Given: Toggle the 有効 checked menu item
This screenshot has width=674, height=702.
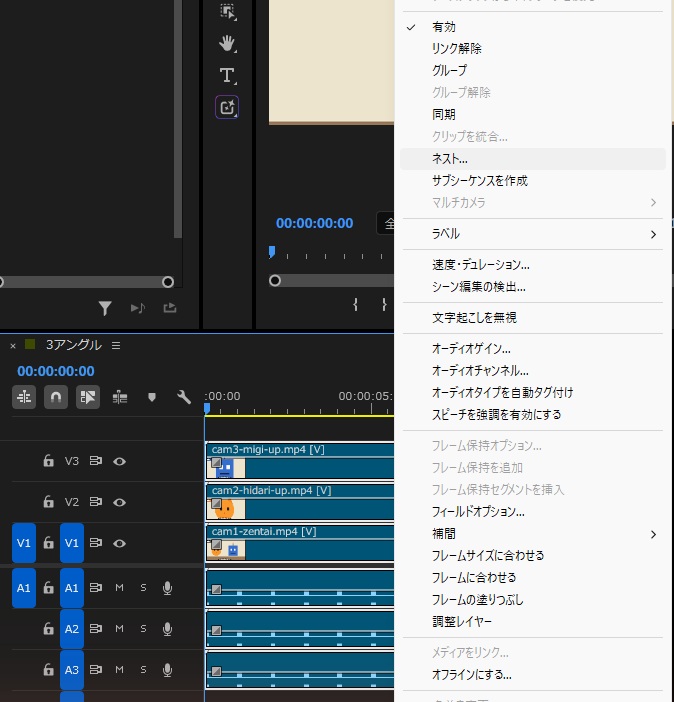Looking at the screenshot, I should point(532,27).
